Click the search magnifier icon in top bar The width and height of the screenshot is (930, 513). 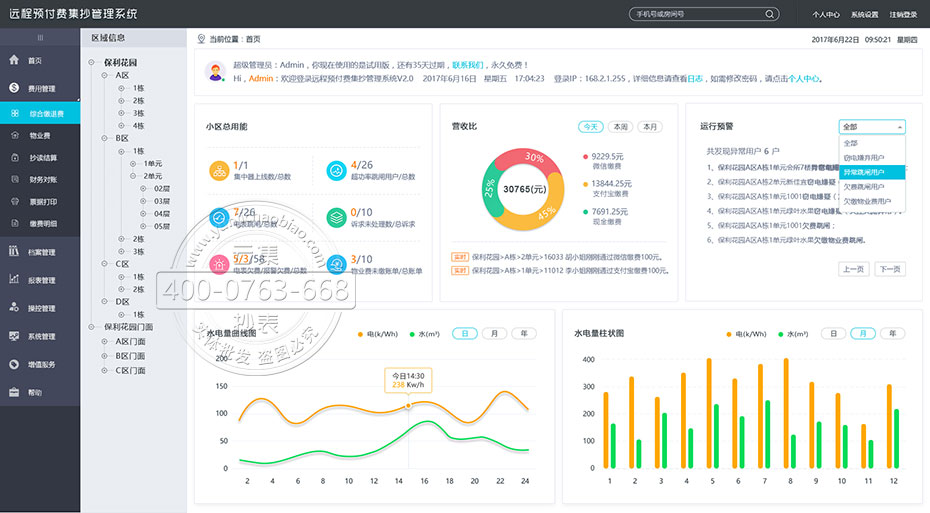click(x=769, y=14)
